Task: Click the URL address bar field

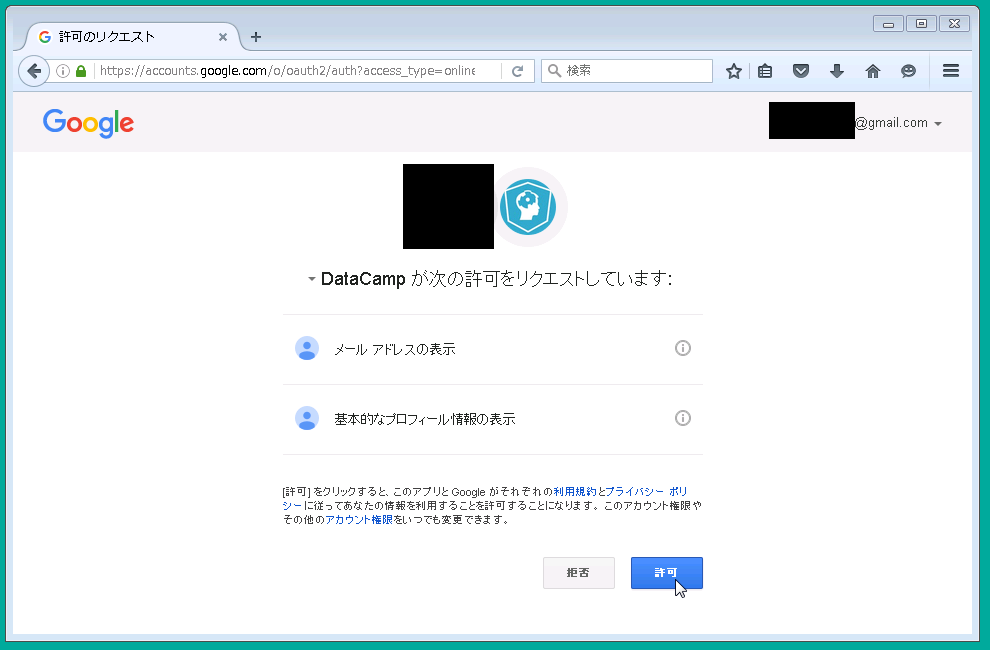Action: pos(287,71)
